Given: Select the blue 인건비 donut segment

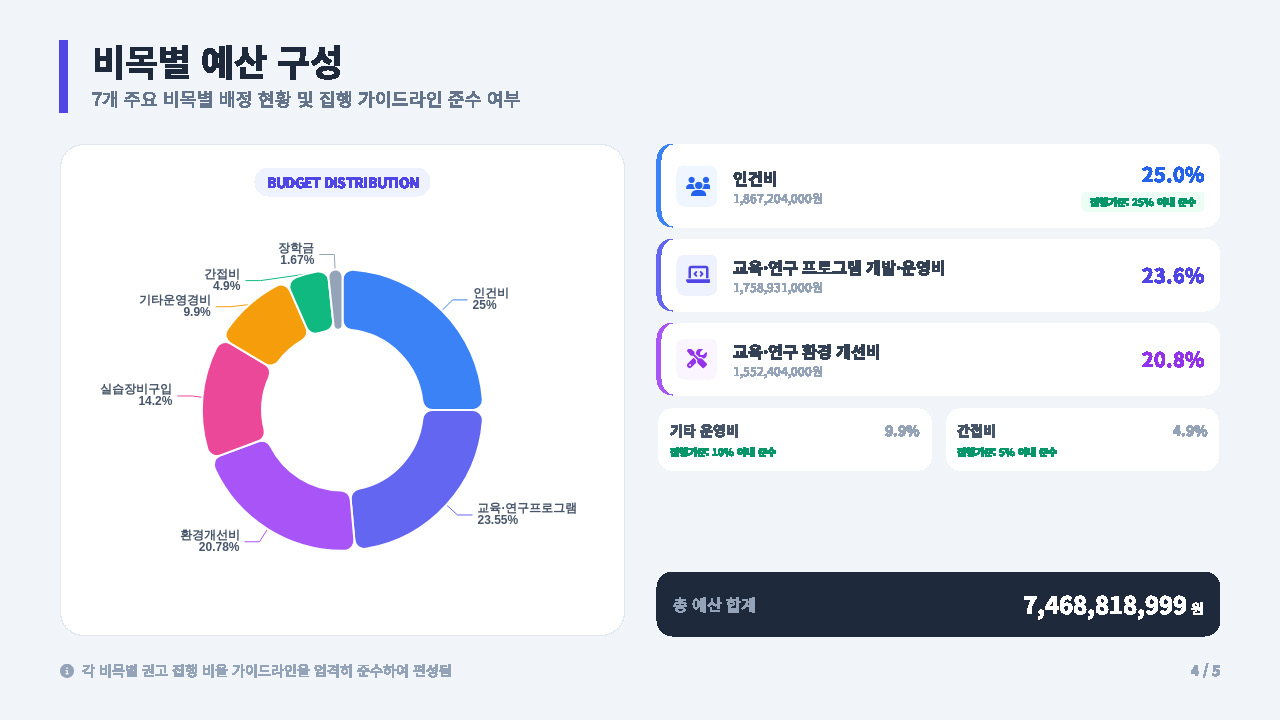Looking at the screenshot, I should [x=420, y=330].
